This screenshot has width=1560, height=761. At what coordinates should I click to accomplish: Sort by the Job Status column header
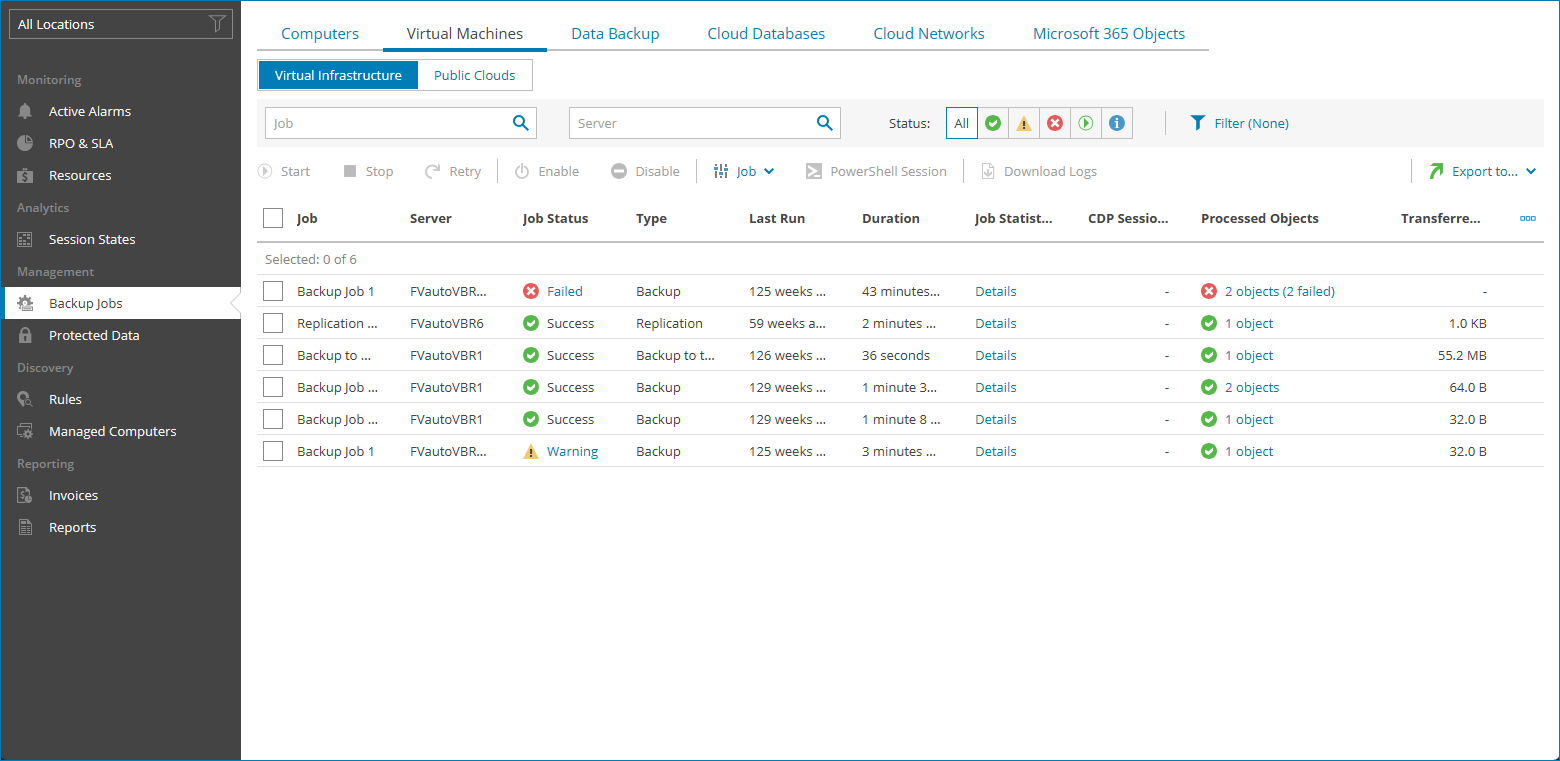pos(555,218)
